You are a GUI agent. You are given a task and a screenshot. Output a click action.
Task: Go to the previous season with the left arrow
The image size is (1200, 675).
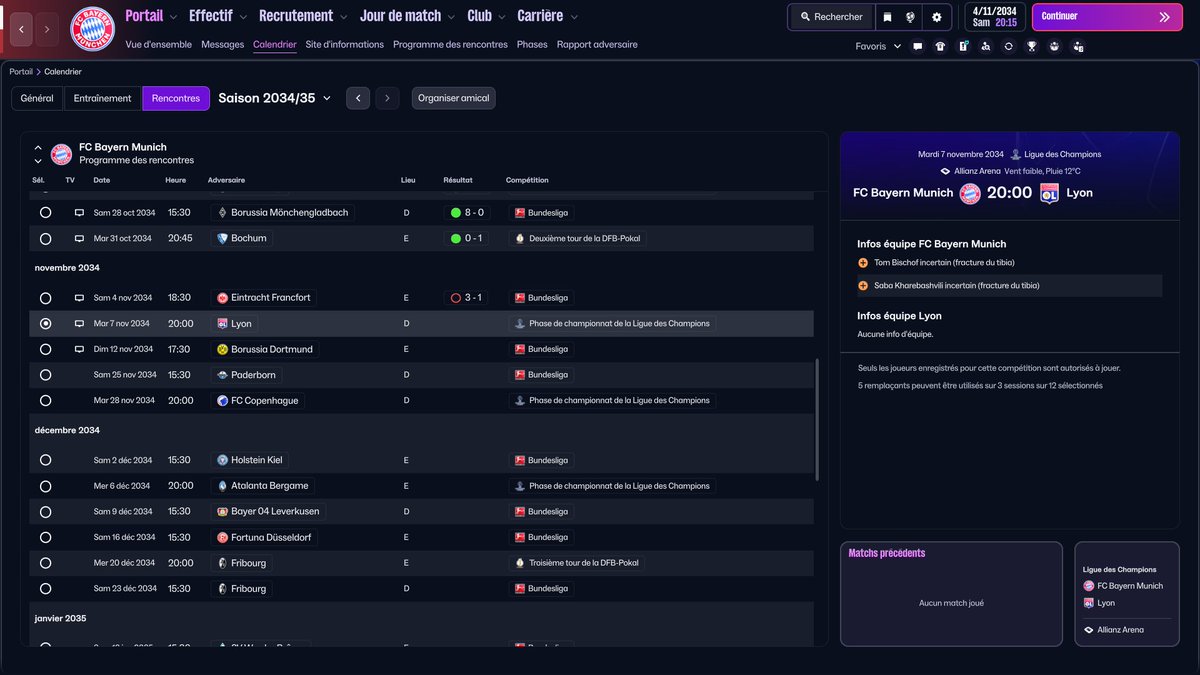[358, 98]
